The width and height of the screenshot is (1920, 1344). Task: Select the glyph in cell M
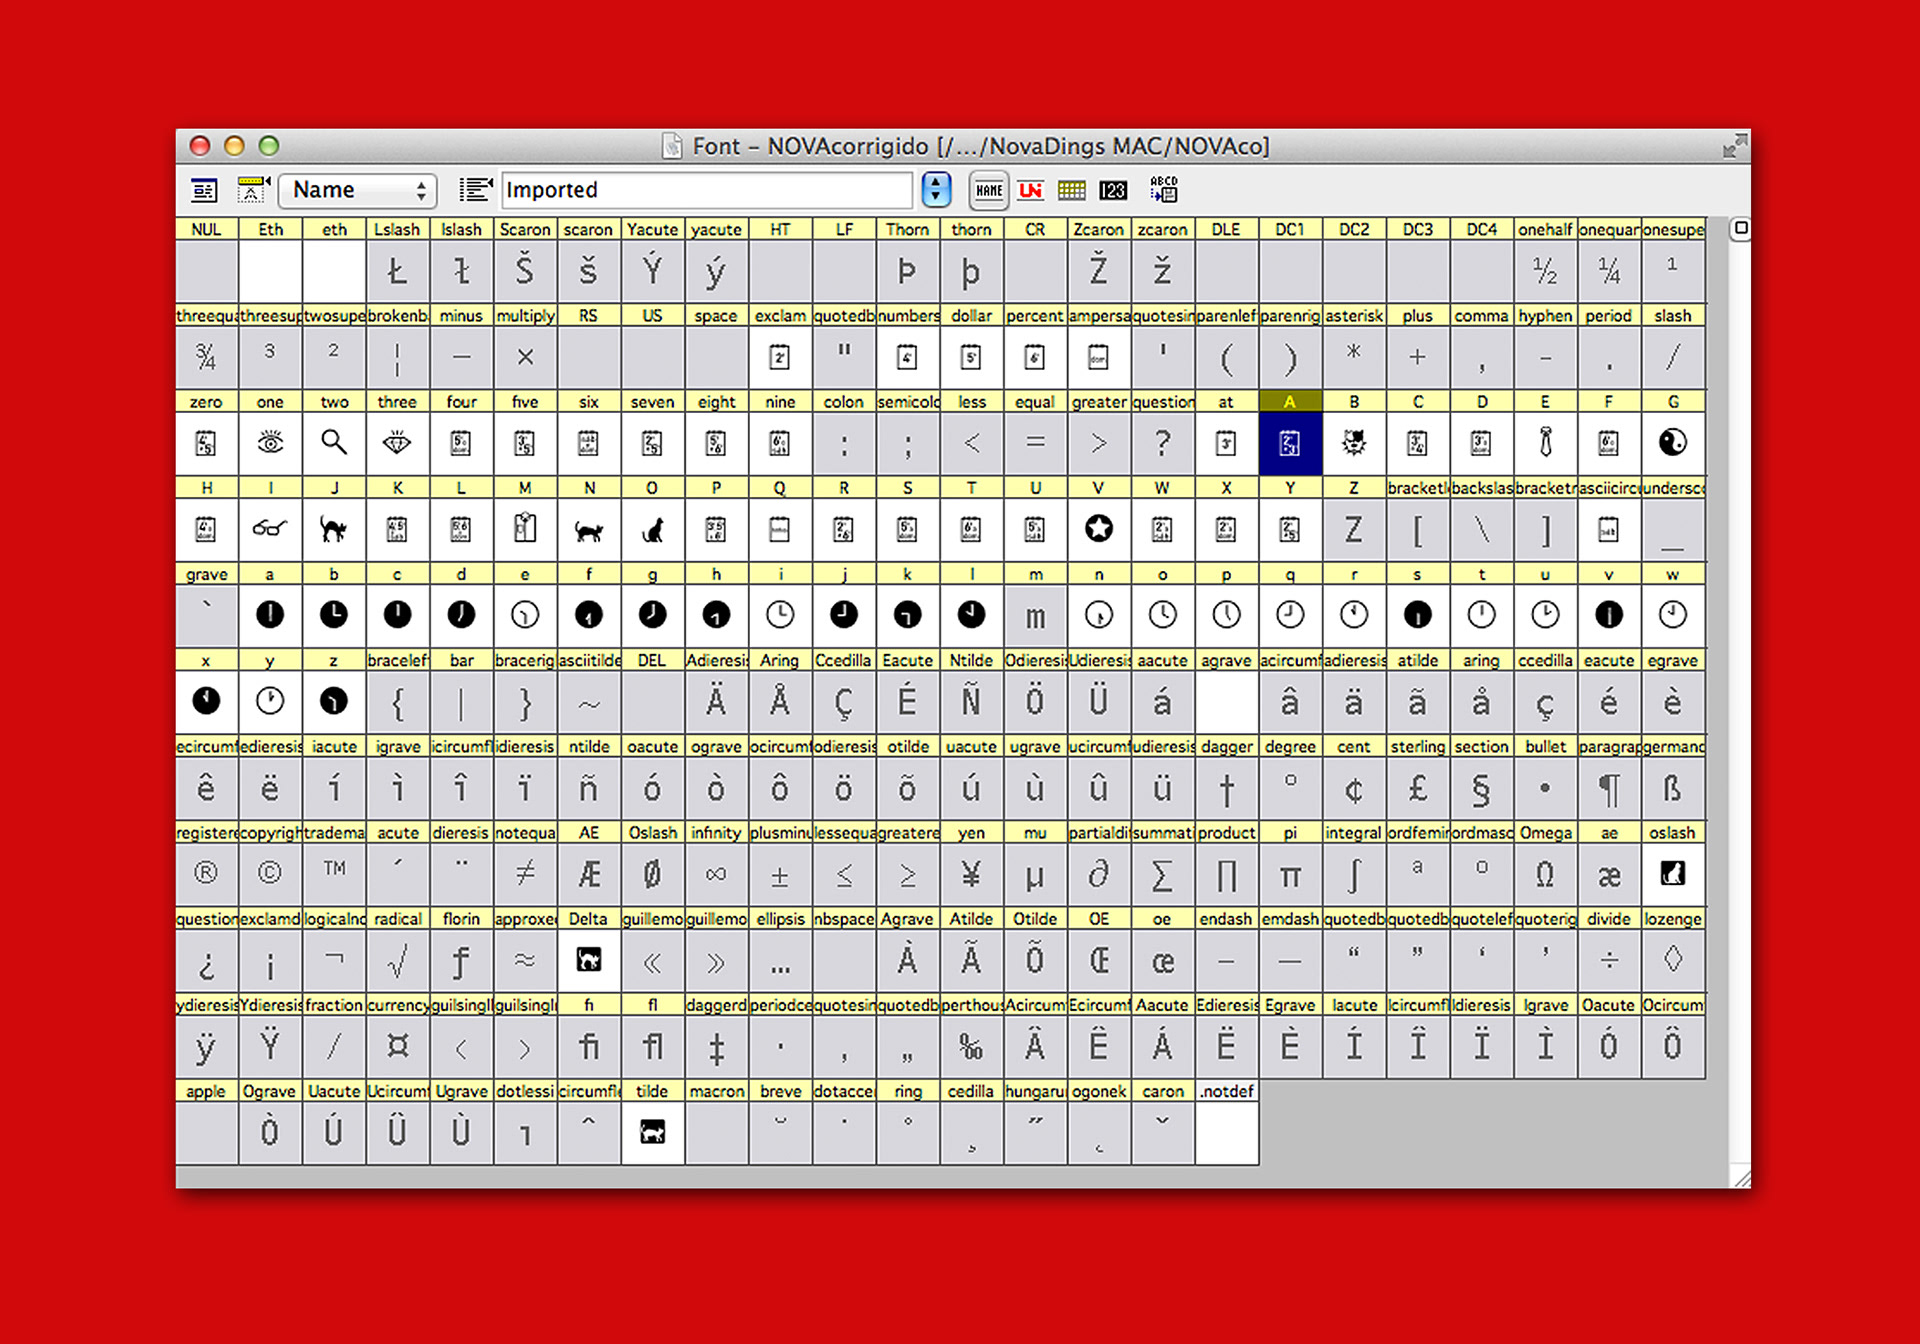click(x=525, y=529)
